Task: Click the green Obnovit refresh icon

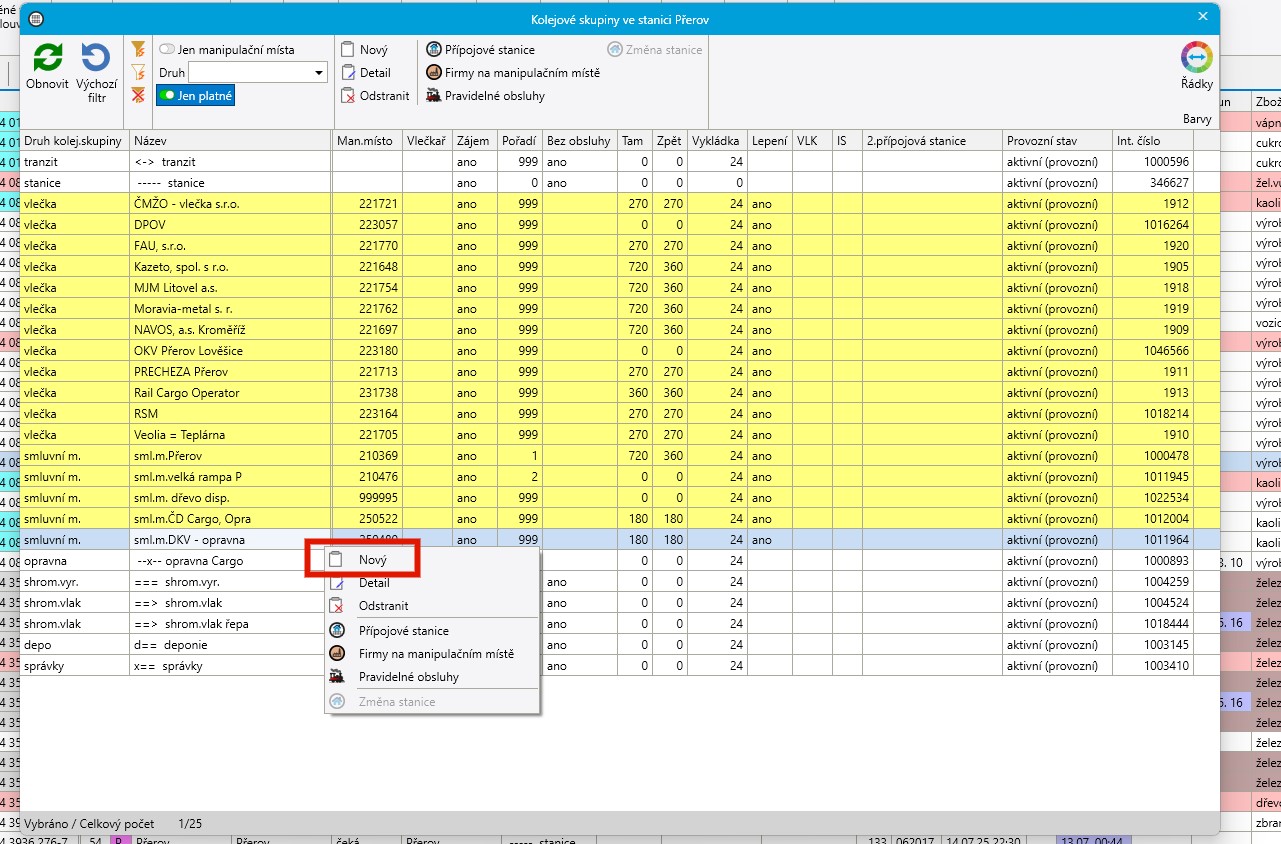Action: click(x=47, y=59)
